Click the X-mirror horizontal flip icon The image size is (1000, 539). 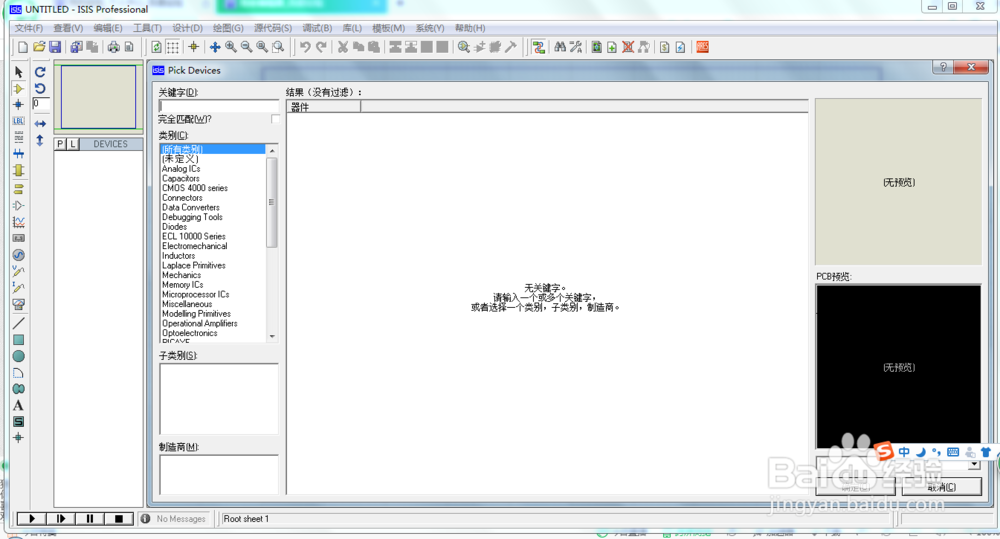[x=40, y=123]
